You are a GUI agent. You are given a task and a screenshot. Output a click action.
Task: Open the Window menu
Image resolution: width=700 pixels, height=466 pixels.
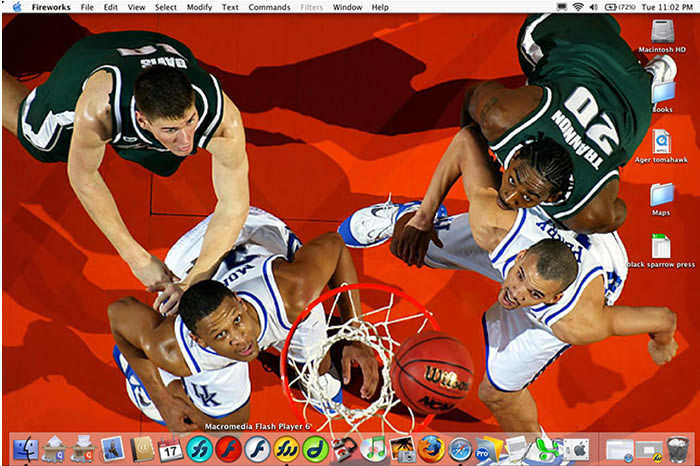(347, 7)
